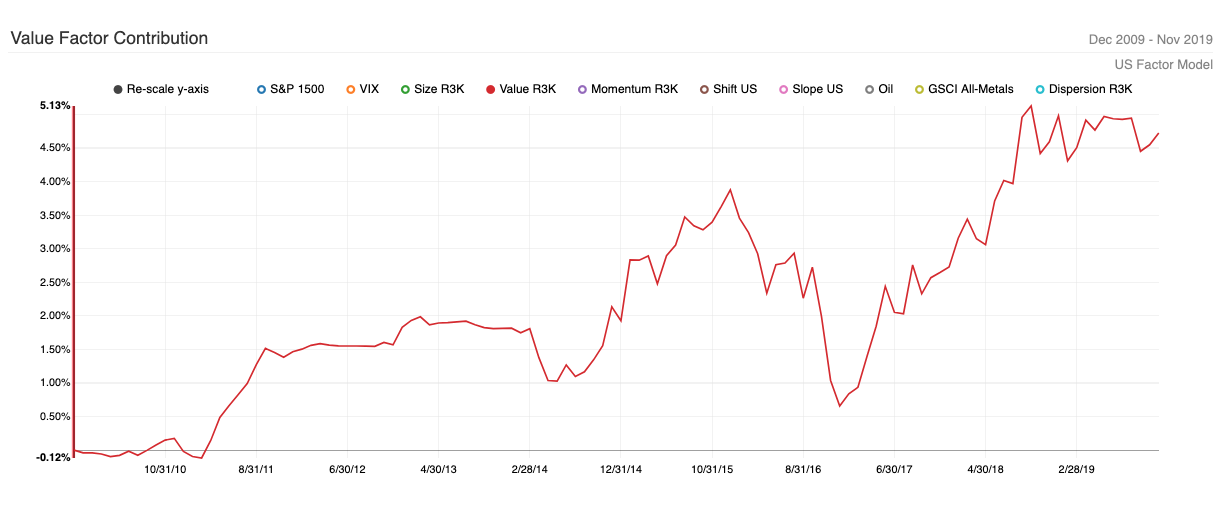Click the cyan Dispersion R3K circle marker
This screenshot has height=523, width=1221.
coord(1040,89)
